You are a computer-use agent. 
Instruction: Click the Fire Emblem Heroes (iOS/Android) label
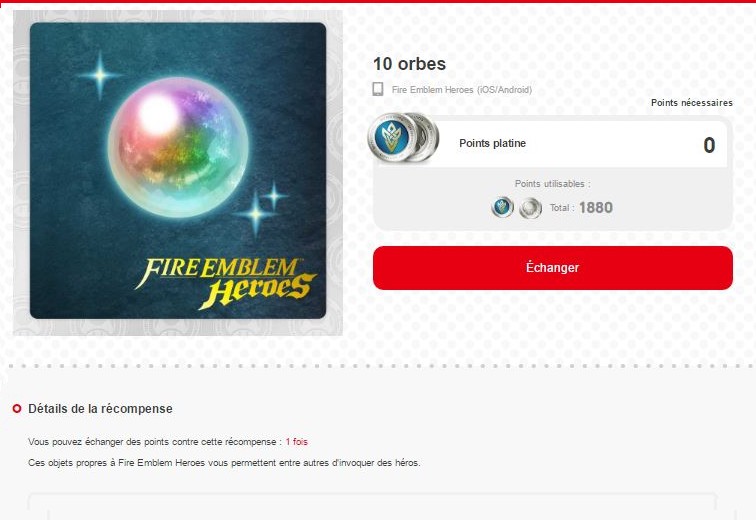(461, 90)
